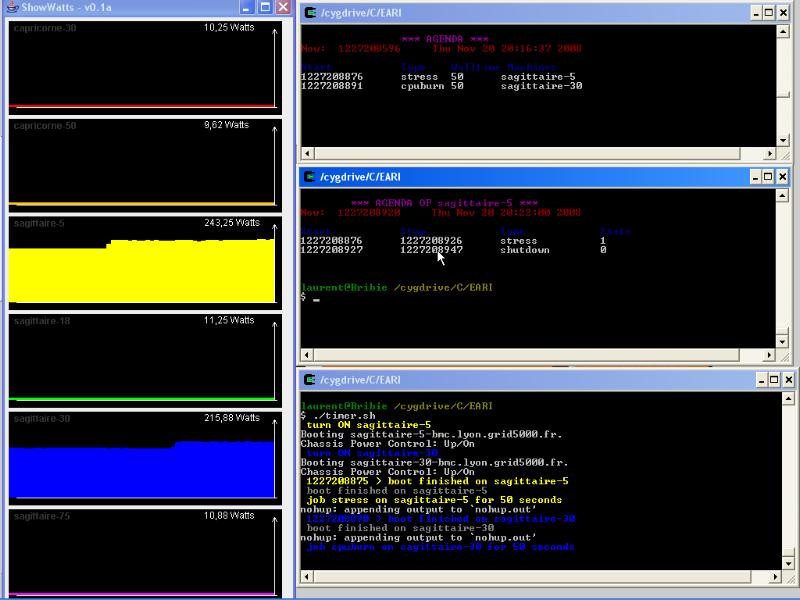Click the sagittaire-75 power graph

click(x=145, y=554)
